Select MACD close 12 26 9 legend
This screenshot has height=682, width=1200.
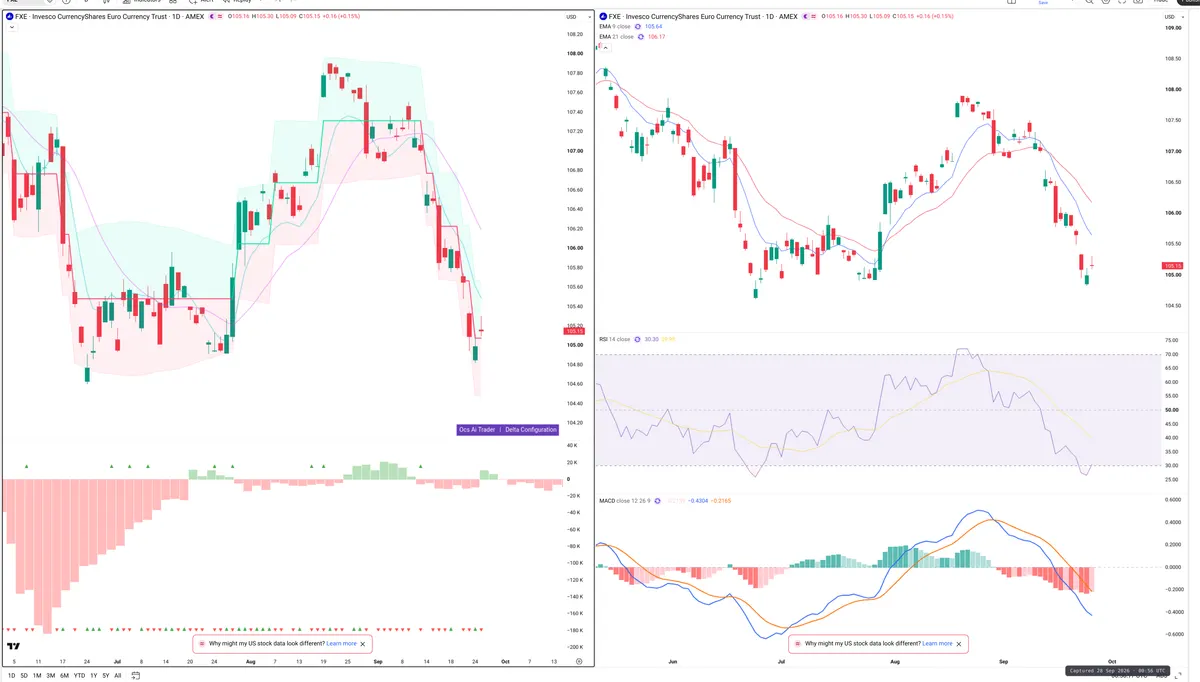click(626, 500)
